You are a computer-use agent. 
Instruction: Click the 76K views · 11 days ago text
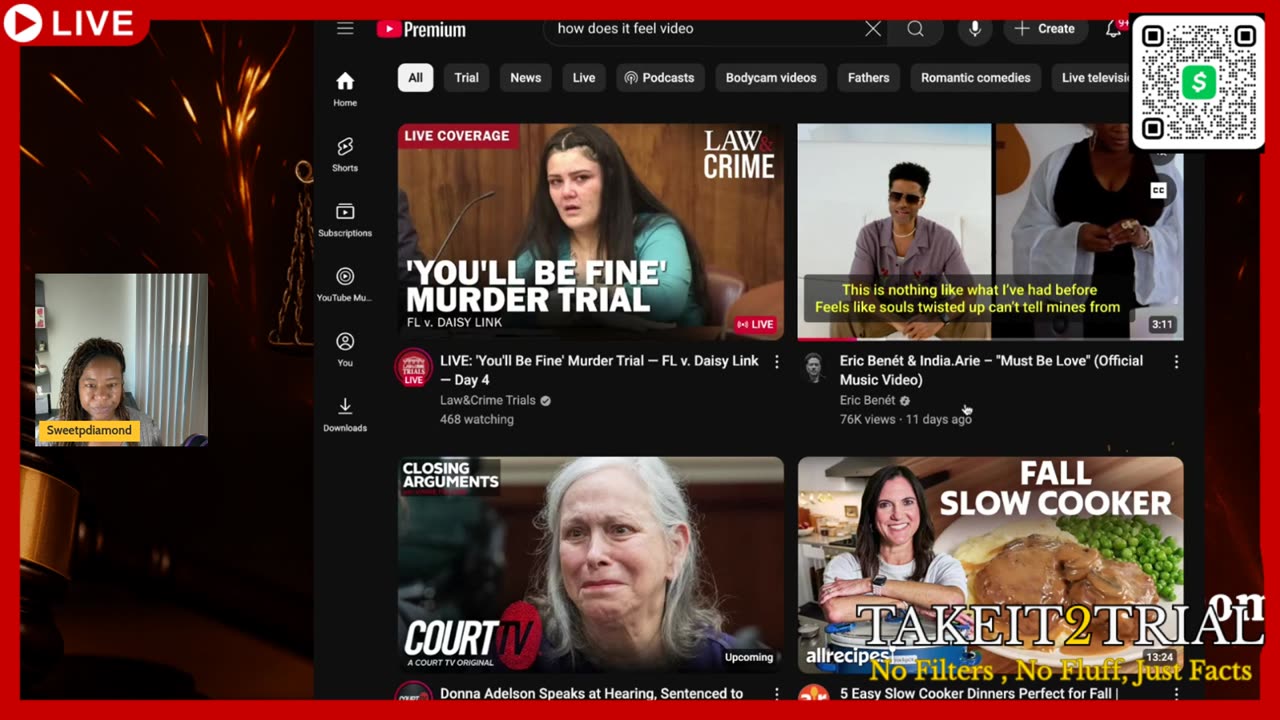(x=906, y=420)
